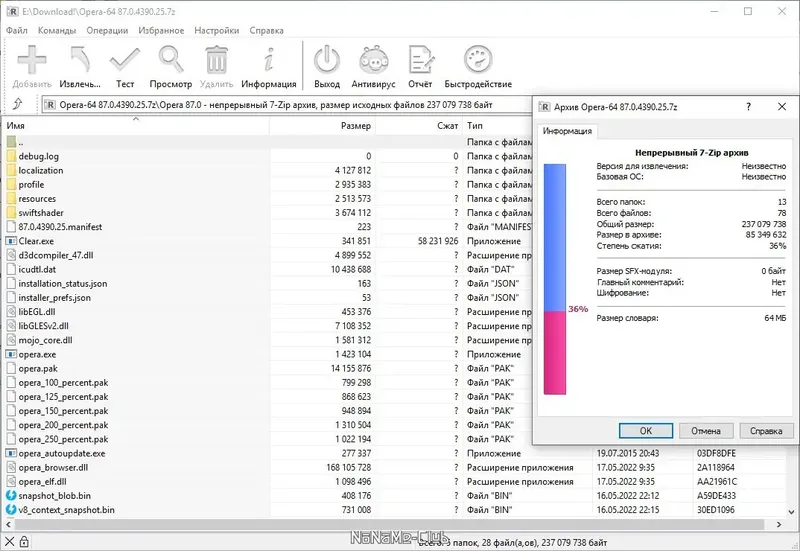Screen dimensions: 800x551
Task: Click the scroll left arrow
Action: coord(9,524)
